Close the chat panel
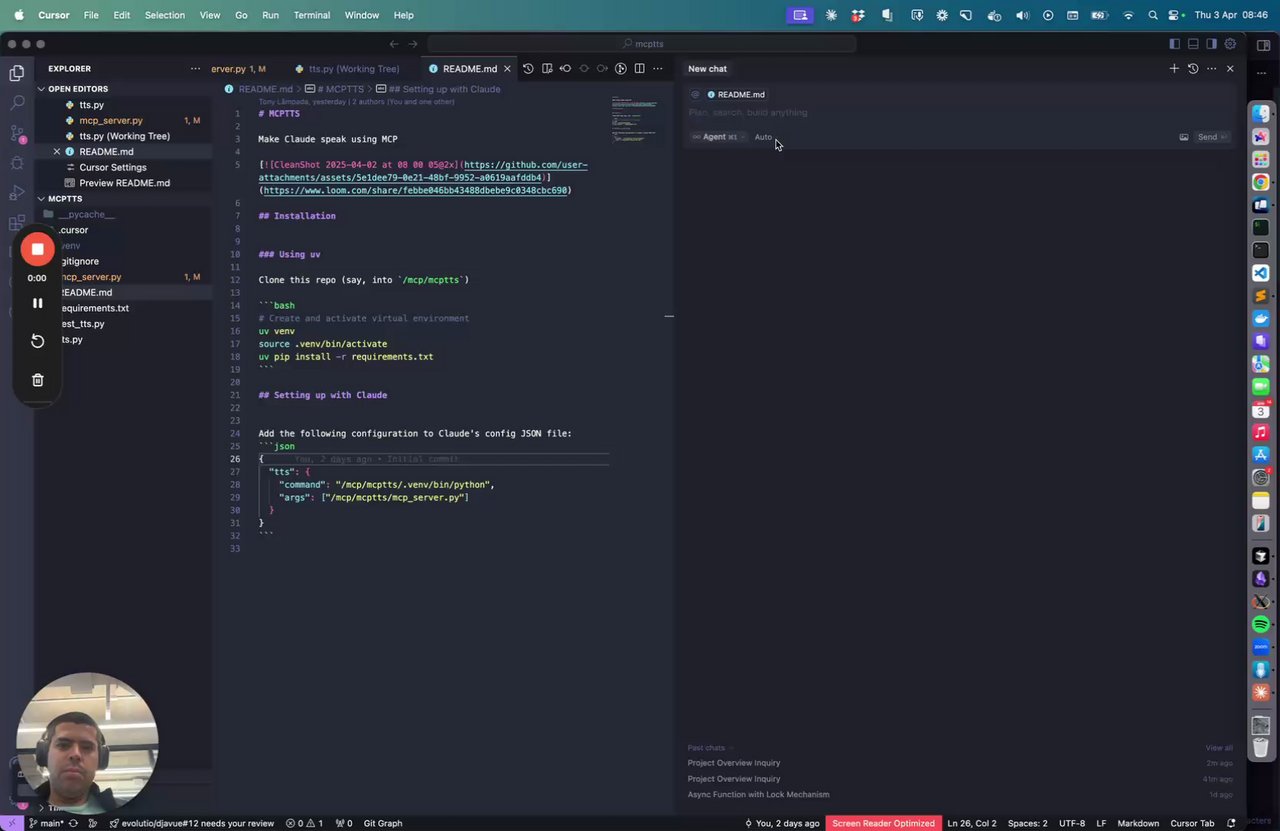This screenshot has height=831, width=1280. click(x=1230, y=69)
